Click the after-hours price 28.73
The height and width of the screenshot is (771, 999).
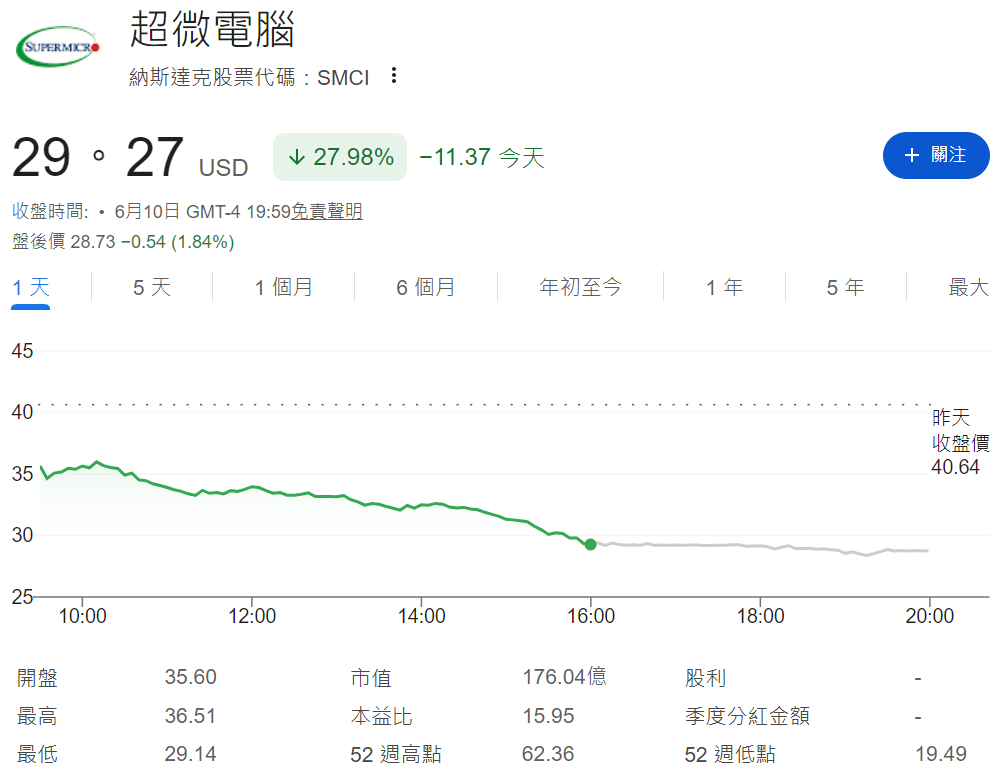[x=93, y=242]
